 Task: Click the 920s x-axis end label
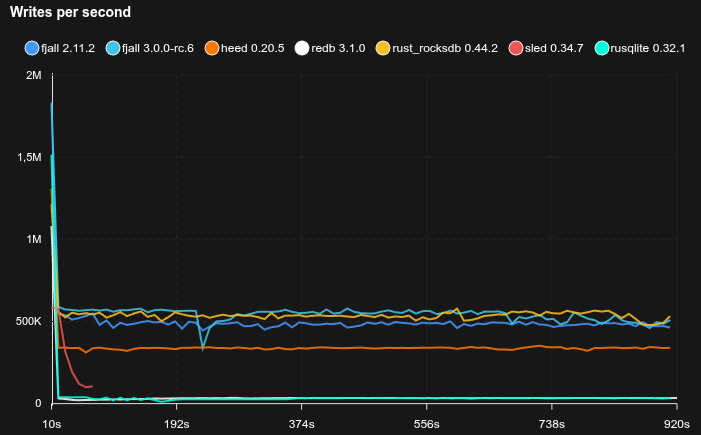tap(677, 423)
